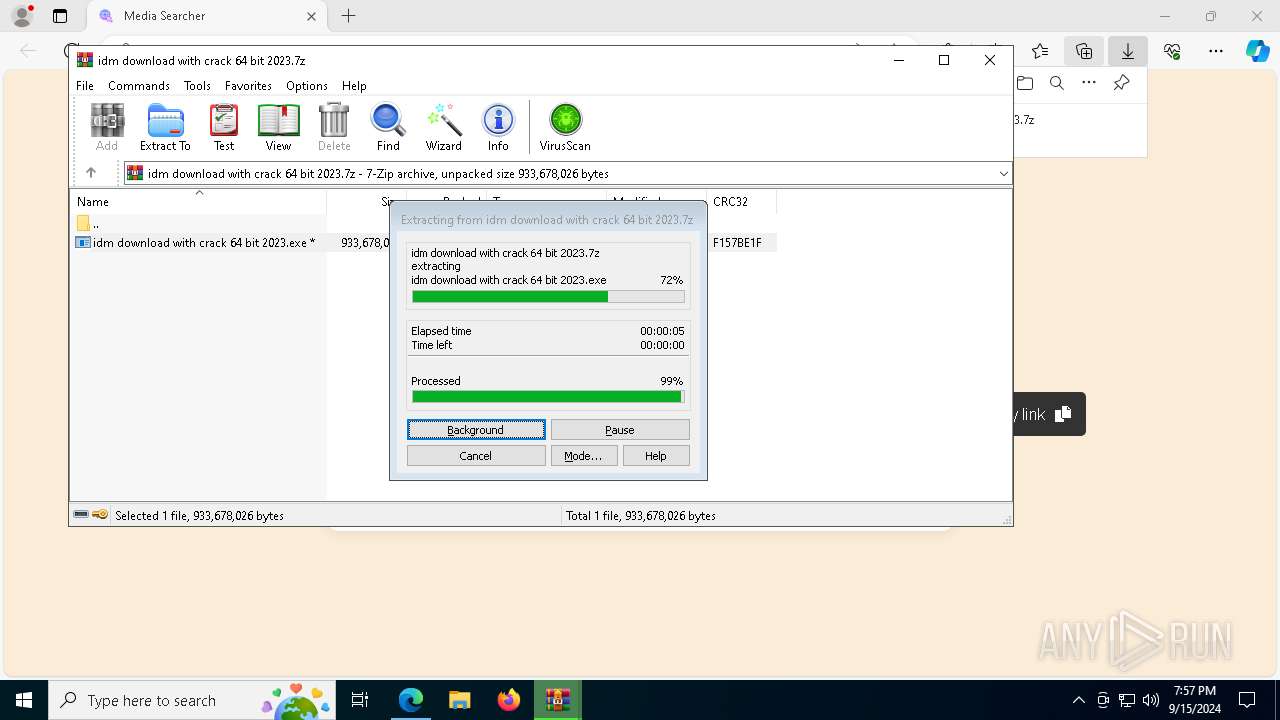Click 'Total 1 file' status text
This screenshot has height=720, width=1280.
pyautogui.click(x=640, y=516)
